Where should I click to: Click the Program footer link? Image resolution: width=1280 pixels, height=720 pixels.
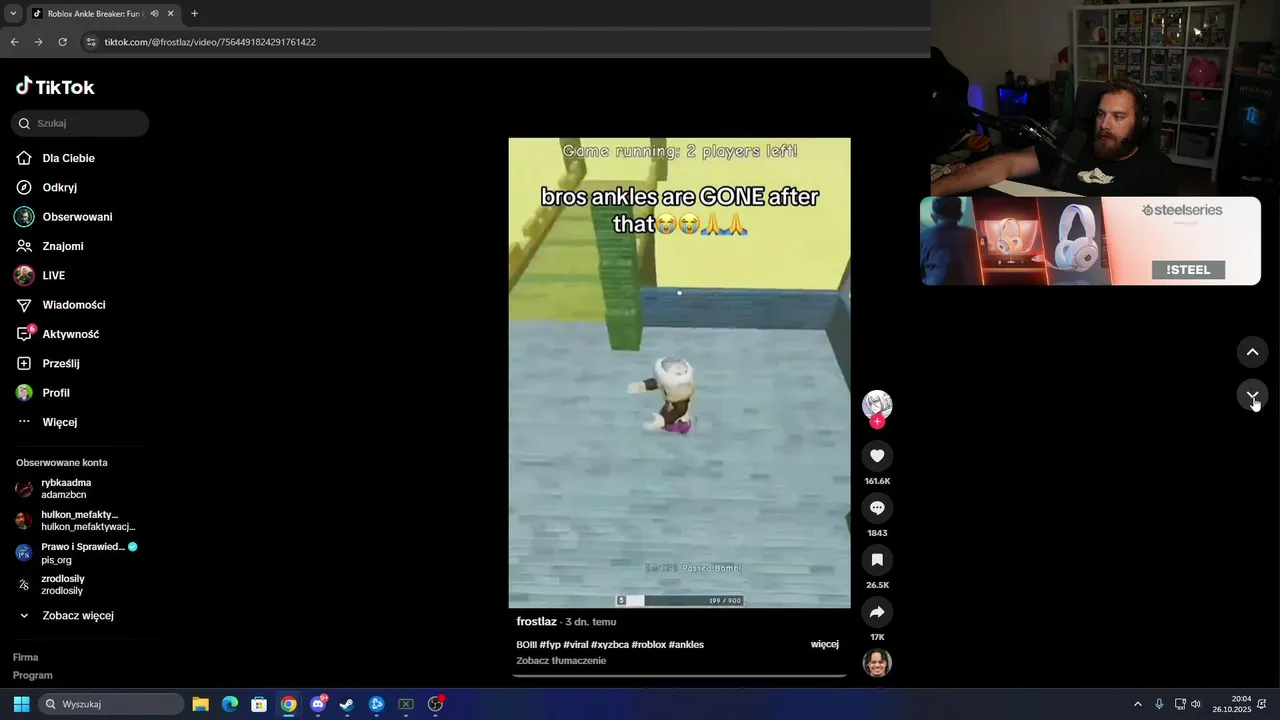click(33, 675)
